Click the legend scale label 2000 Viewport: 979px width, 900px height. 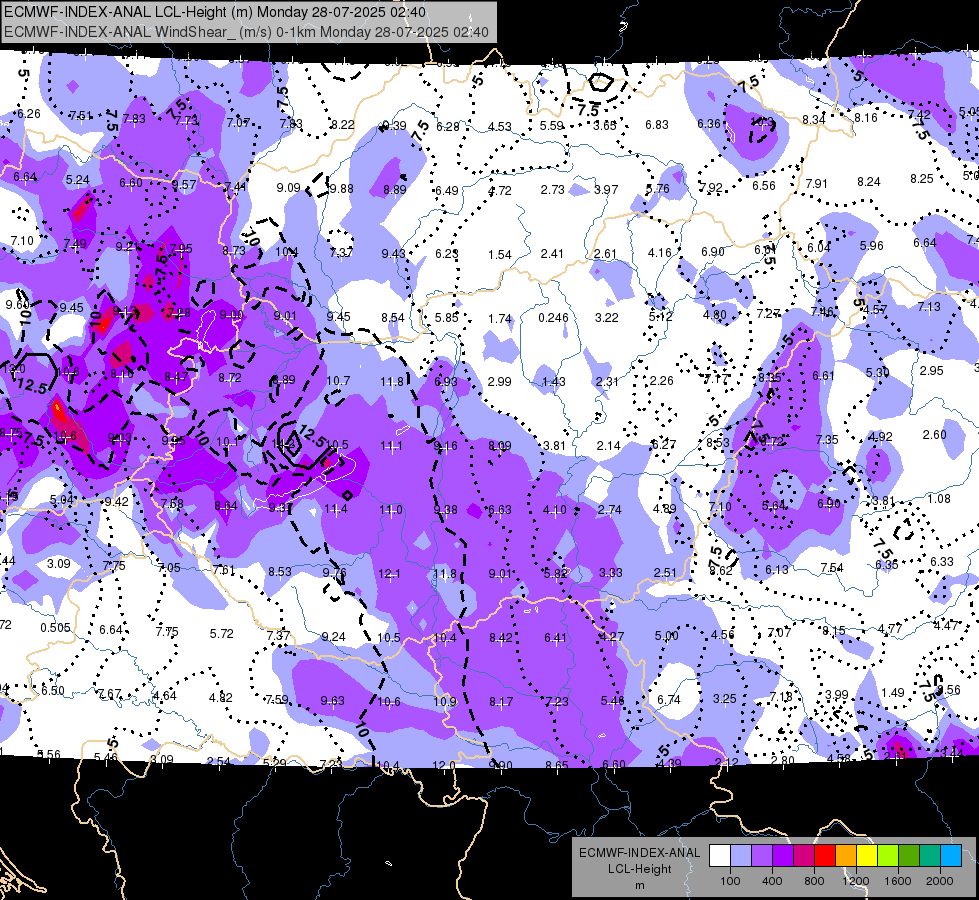click(940, 881)
